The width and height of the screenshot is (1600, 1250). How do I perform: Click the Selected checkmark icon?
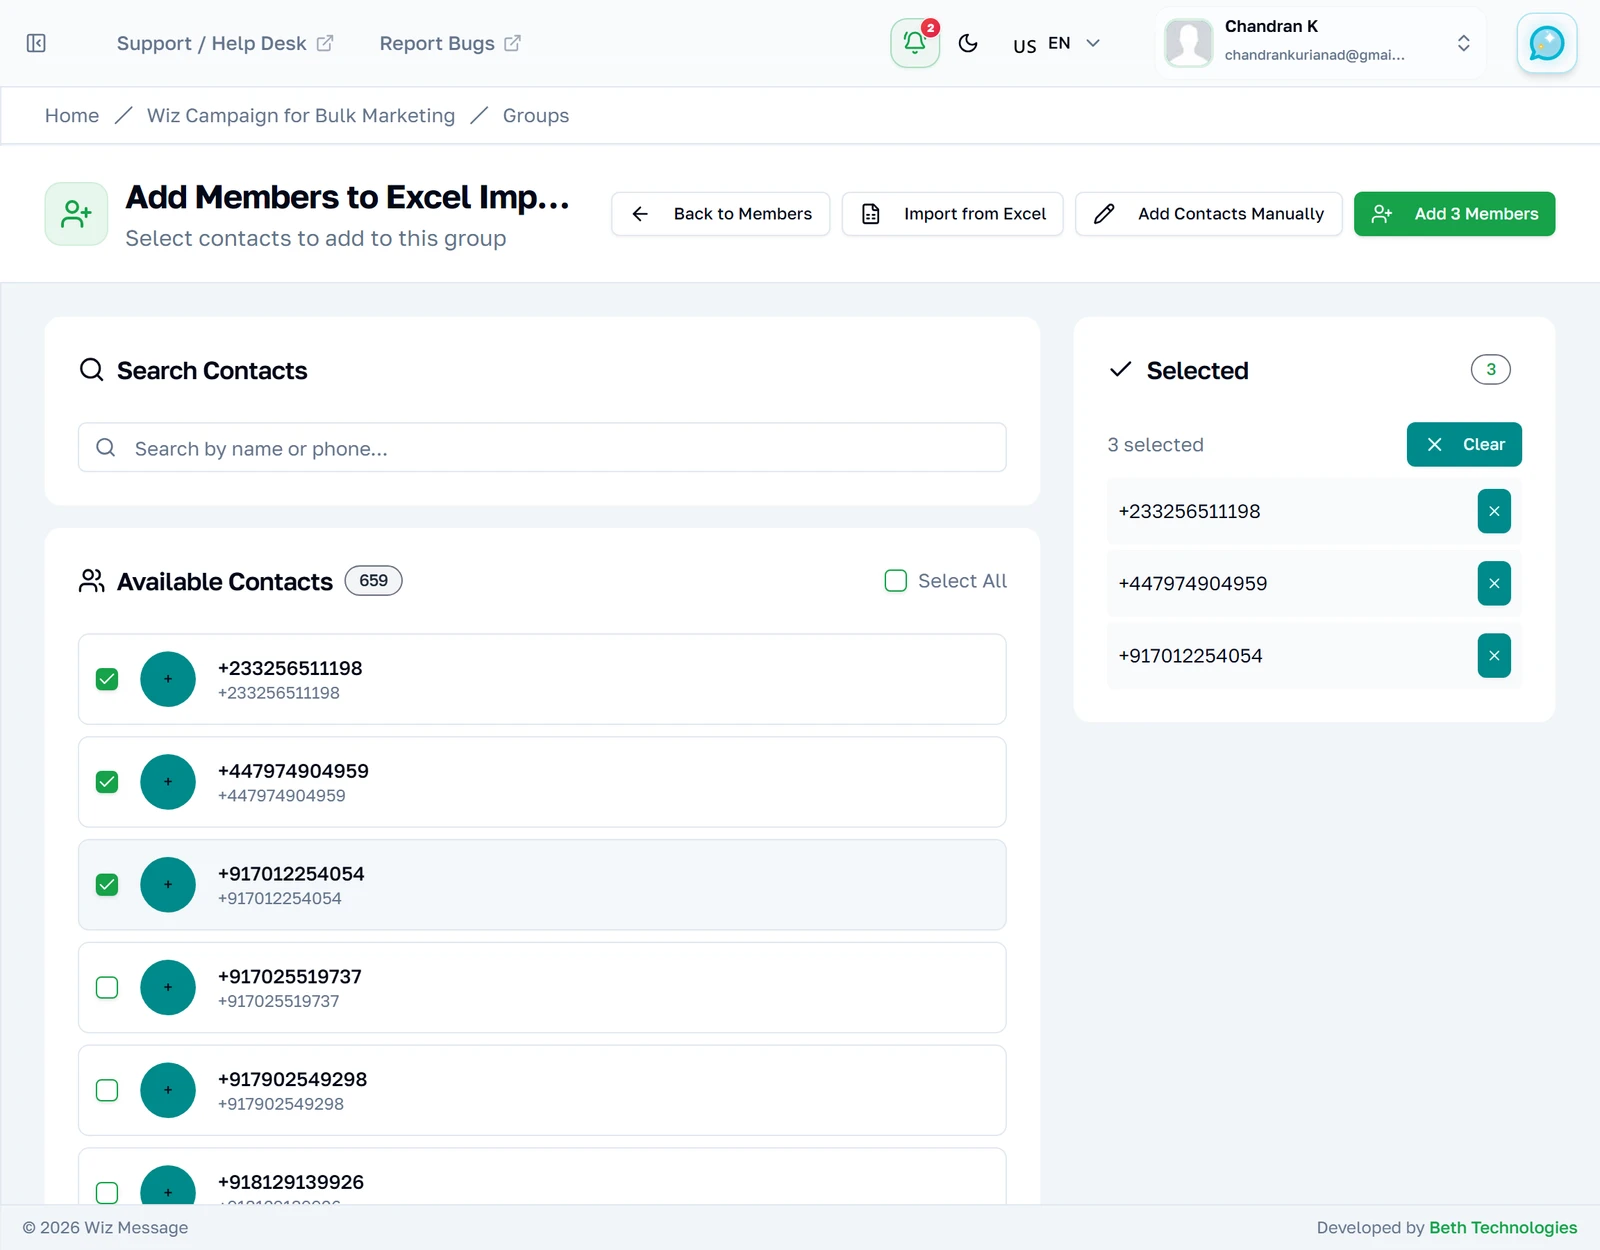point(1121,370)
